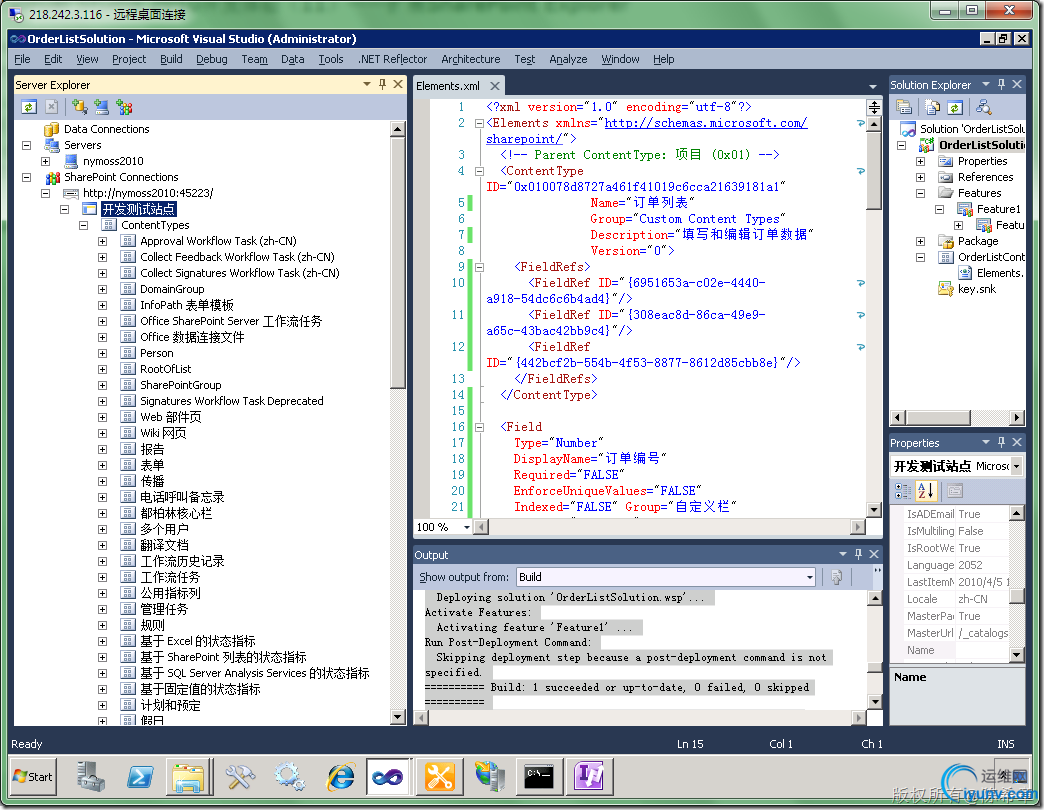Click Refresh icon in Solution Explorer toolbar
This screenshot has width=1044, height=810.
pos(955,106)
